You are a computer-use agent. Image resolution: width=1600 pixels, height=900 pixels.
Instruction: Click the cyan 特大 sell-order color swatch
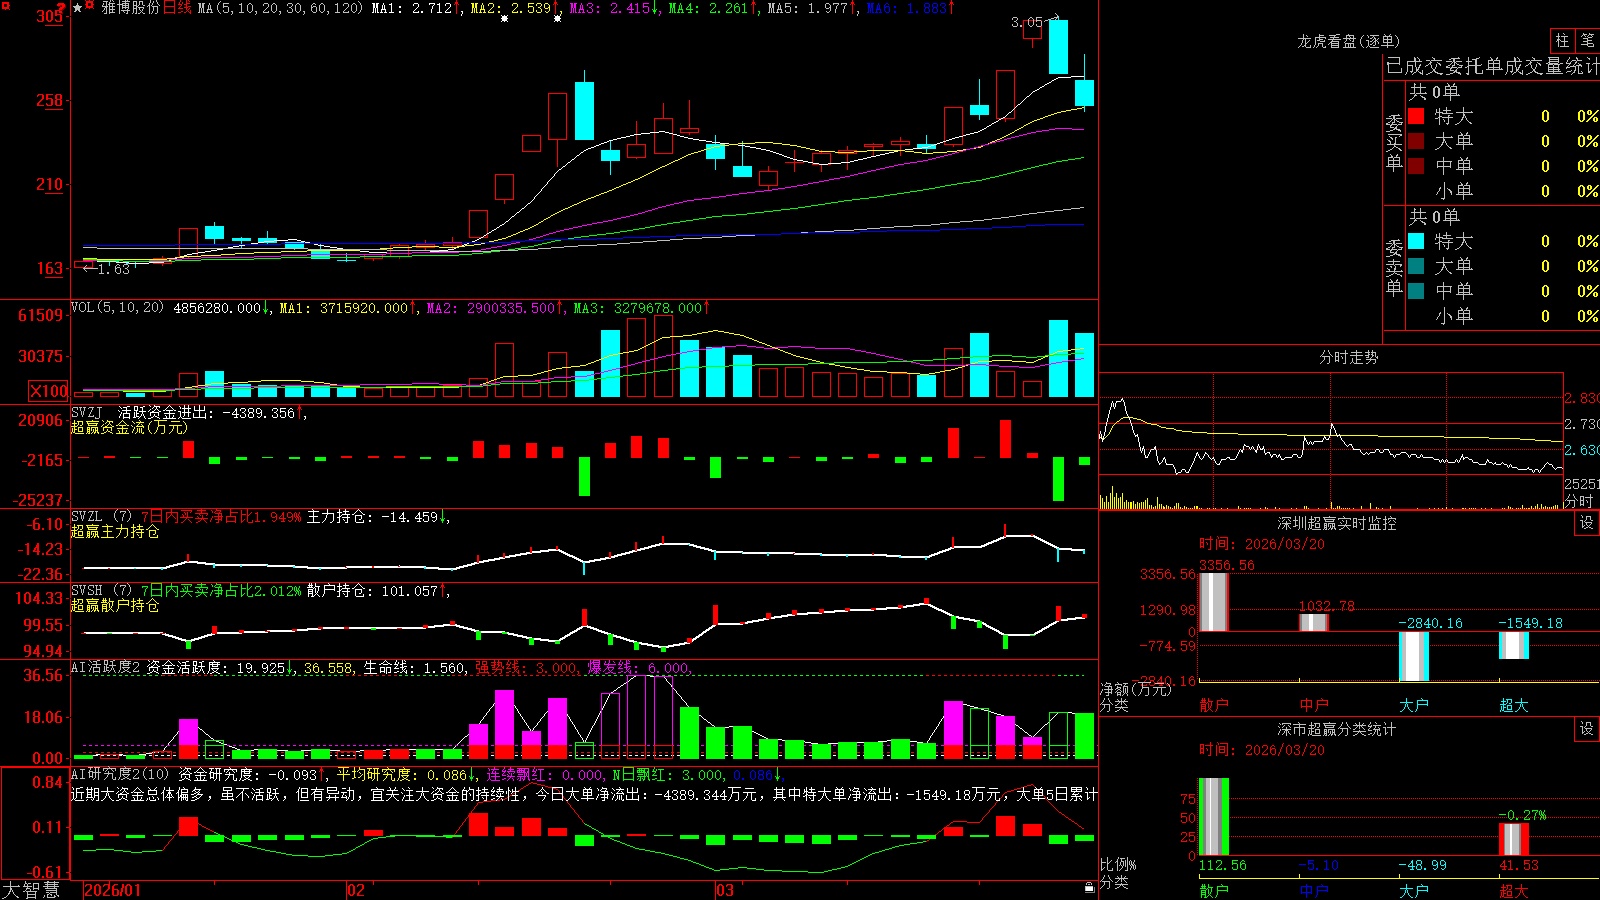pyautogui.click(x=1416, y=241)
